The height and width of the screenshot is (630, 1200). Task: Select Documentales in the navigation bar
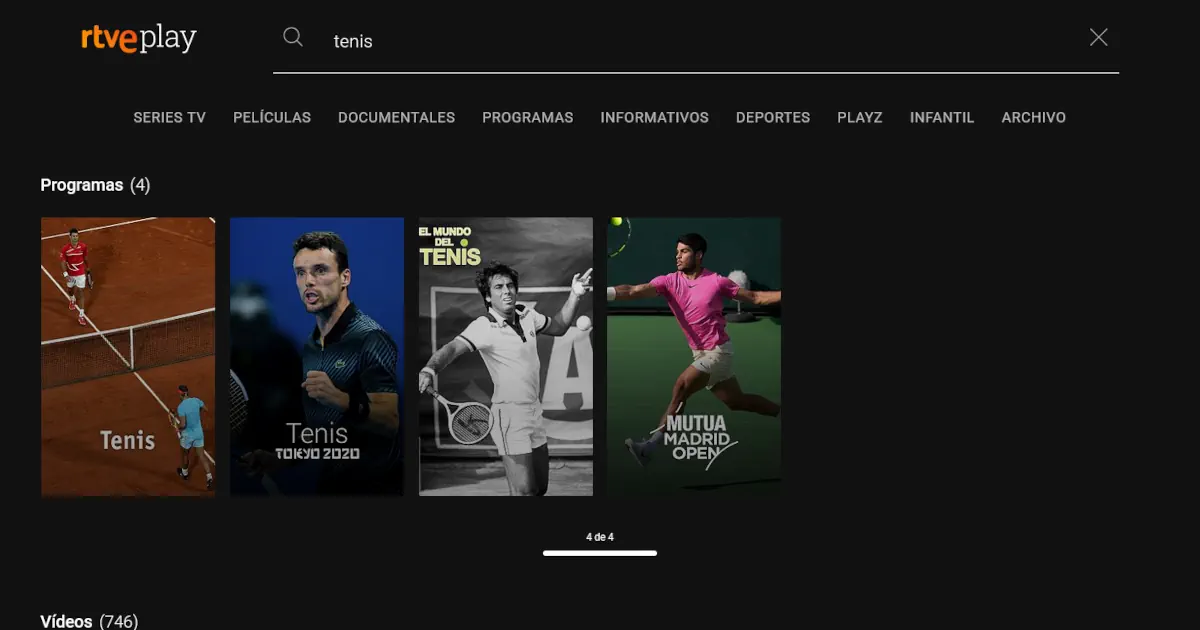click(x=396, y=117)
